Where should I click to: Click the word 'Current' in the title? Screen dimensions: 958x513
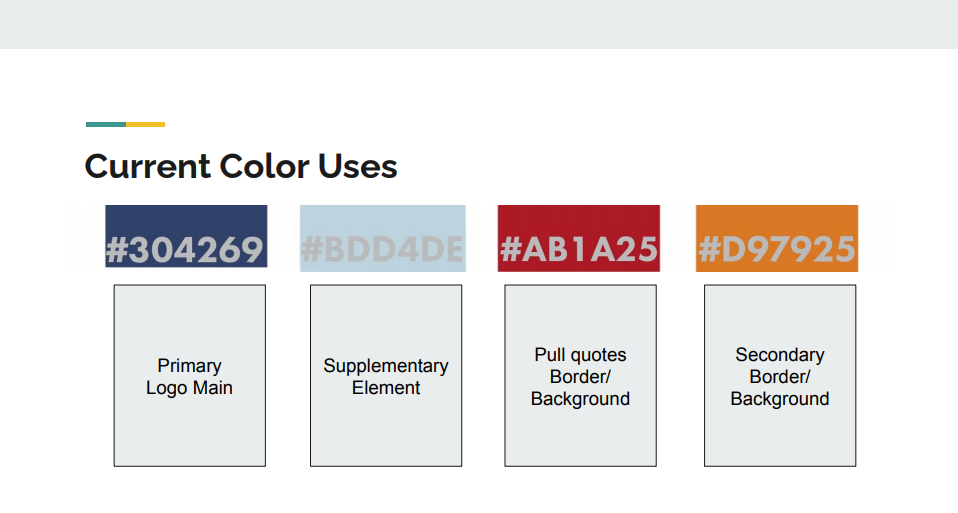tap(147, 166)
